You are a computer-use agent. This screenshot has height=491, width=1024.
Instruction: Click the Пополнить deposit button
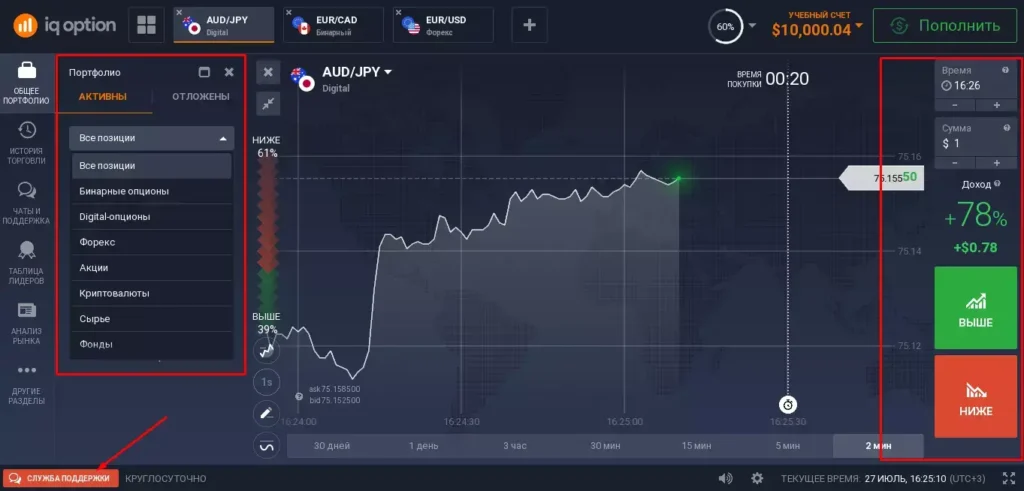[945, 25]
